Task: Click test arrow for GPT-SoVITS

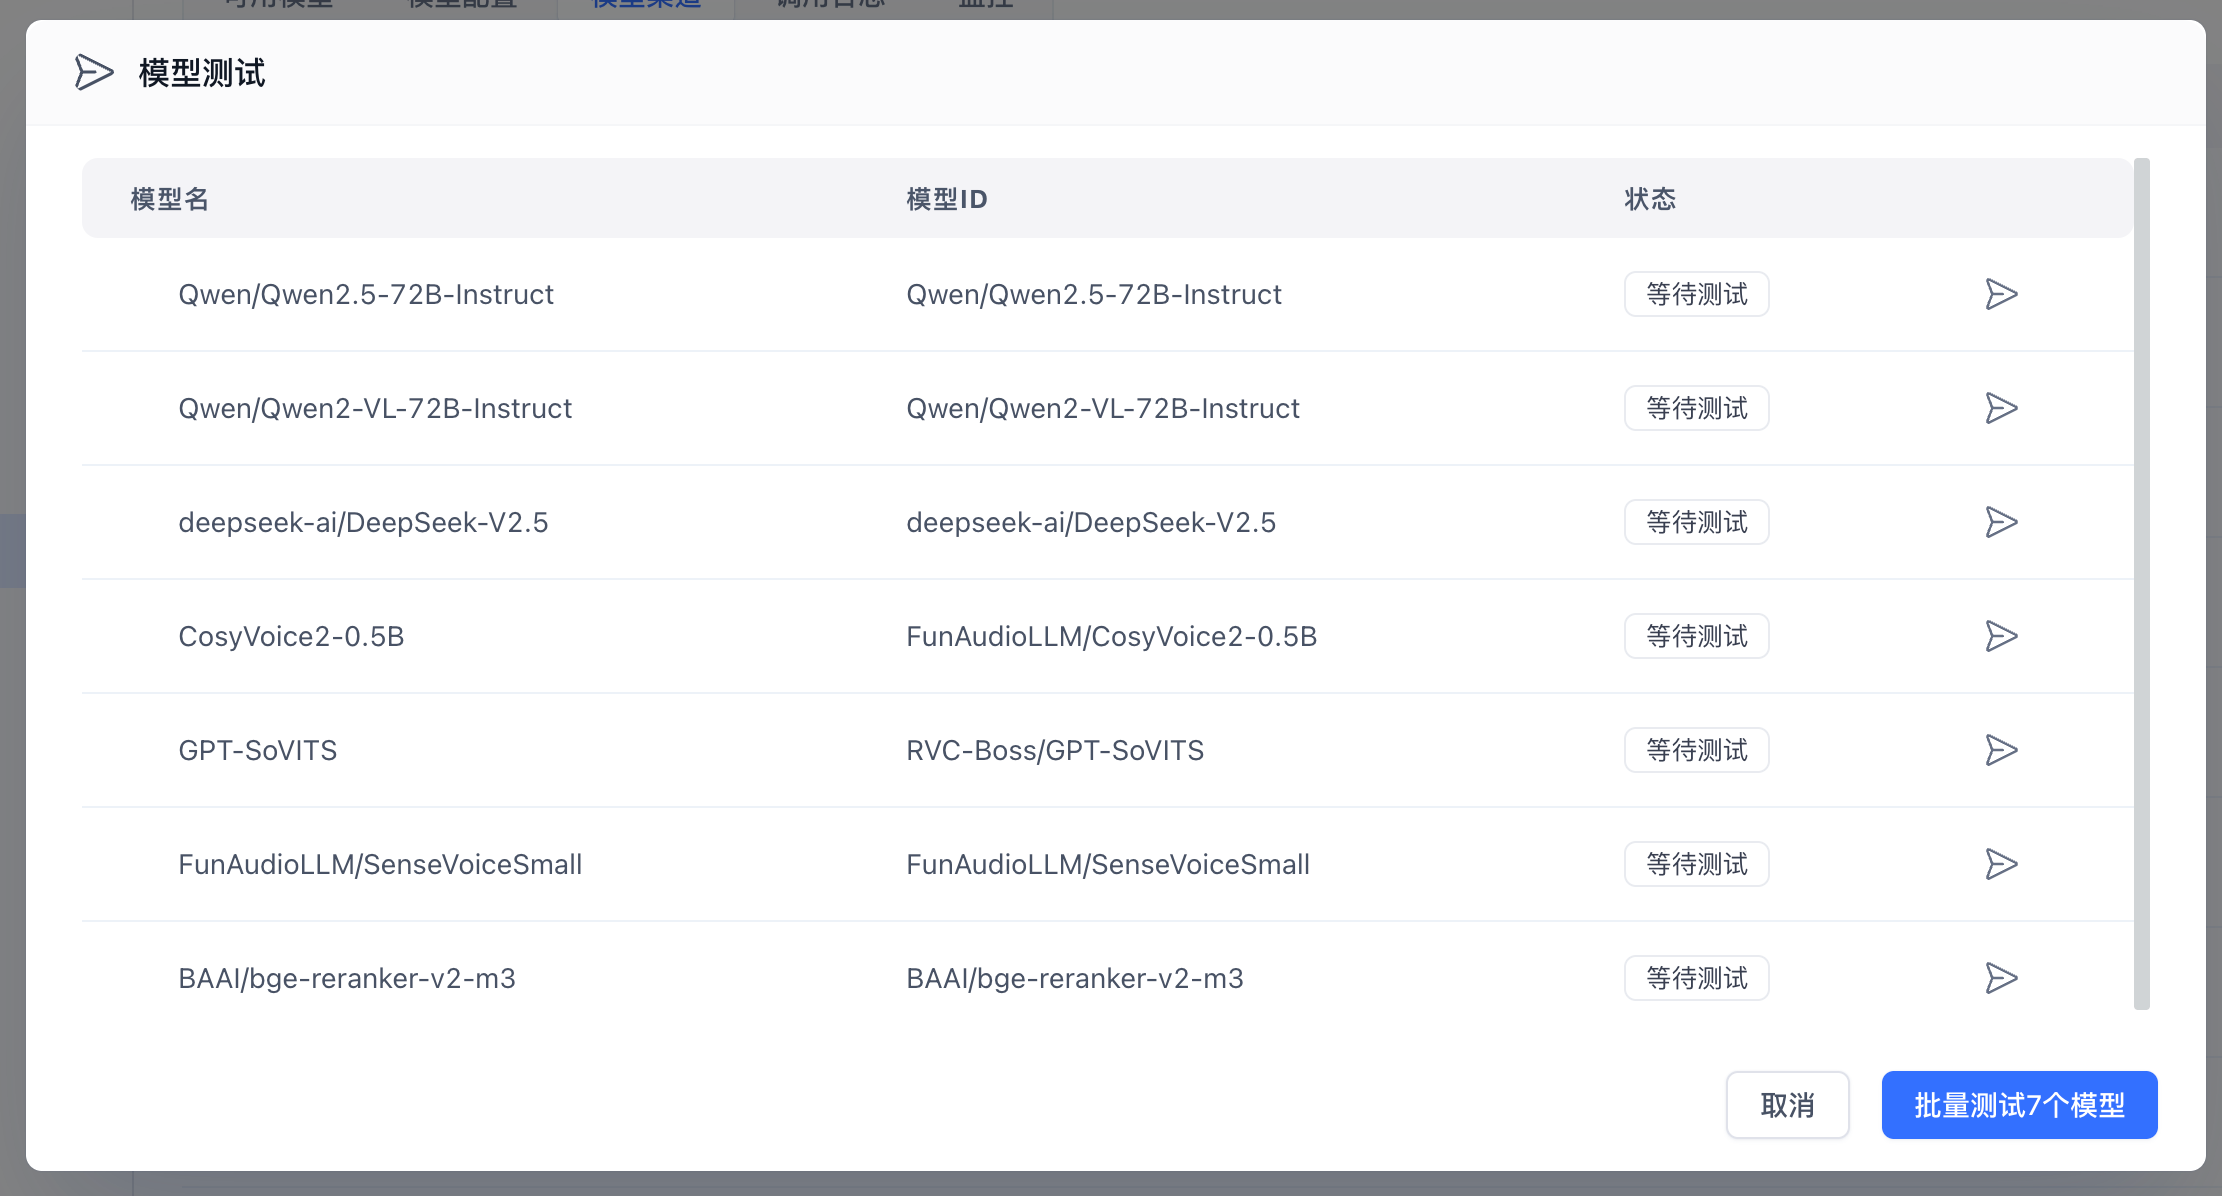Action: click(x=2000, y=750)
